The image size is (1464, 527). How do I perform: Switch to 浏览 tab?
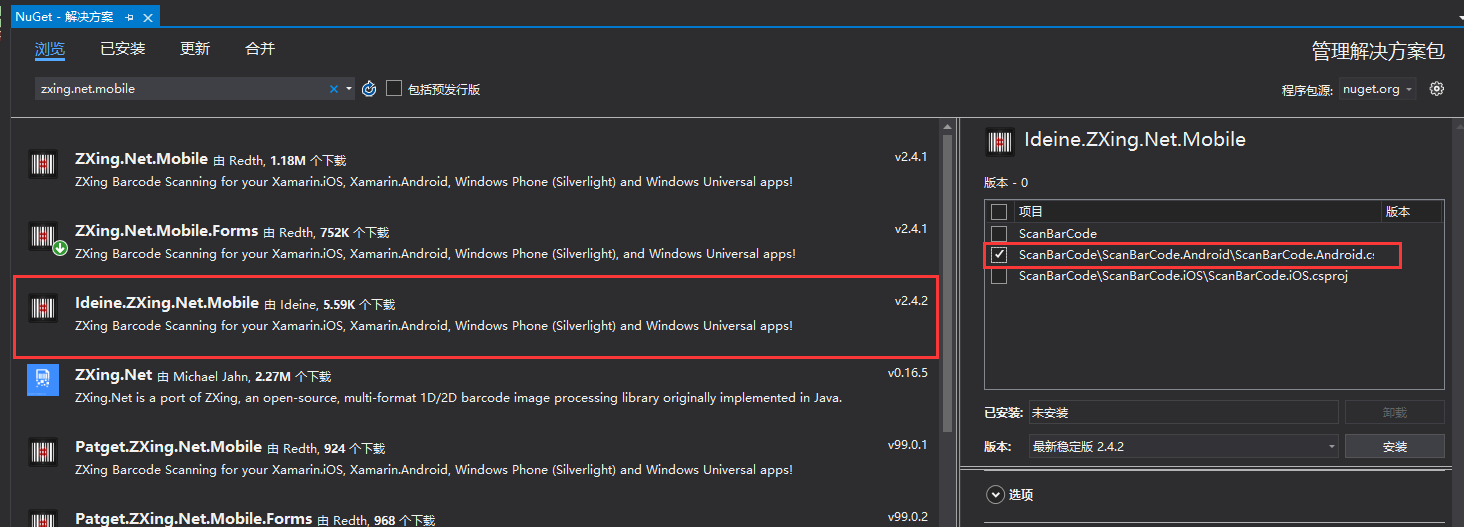tap(50, 49)
